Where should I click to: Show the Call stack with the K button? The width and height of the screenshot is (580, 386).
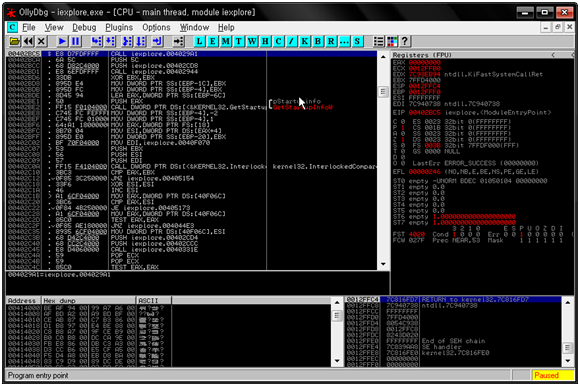304,41
